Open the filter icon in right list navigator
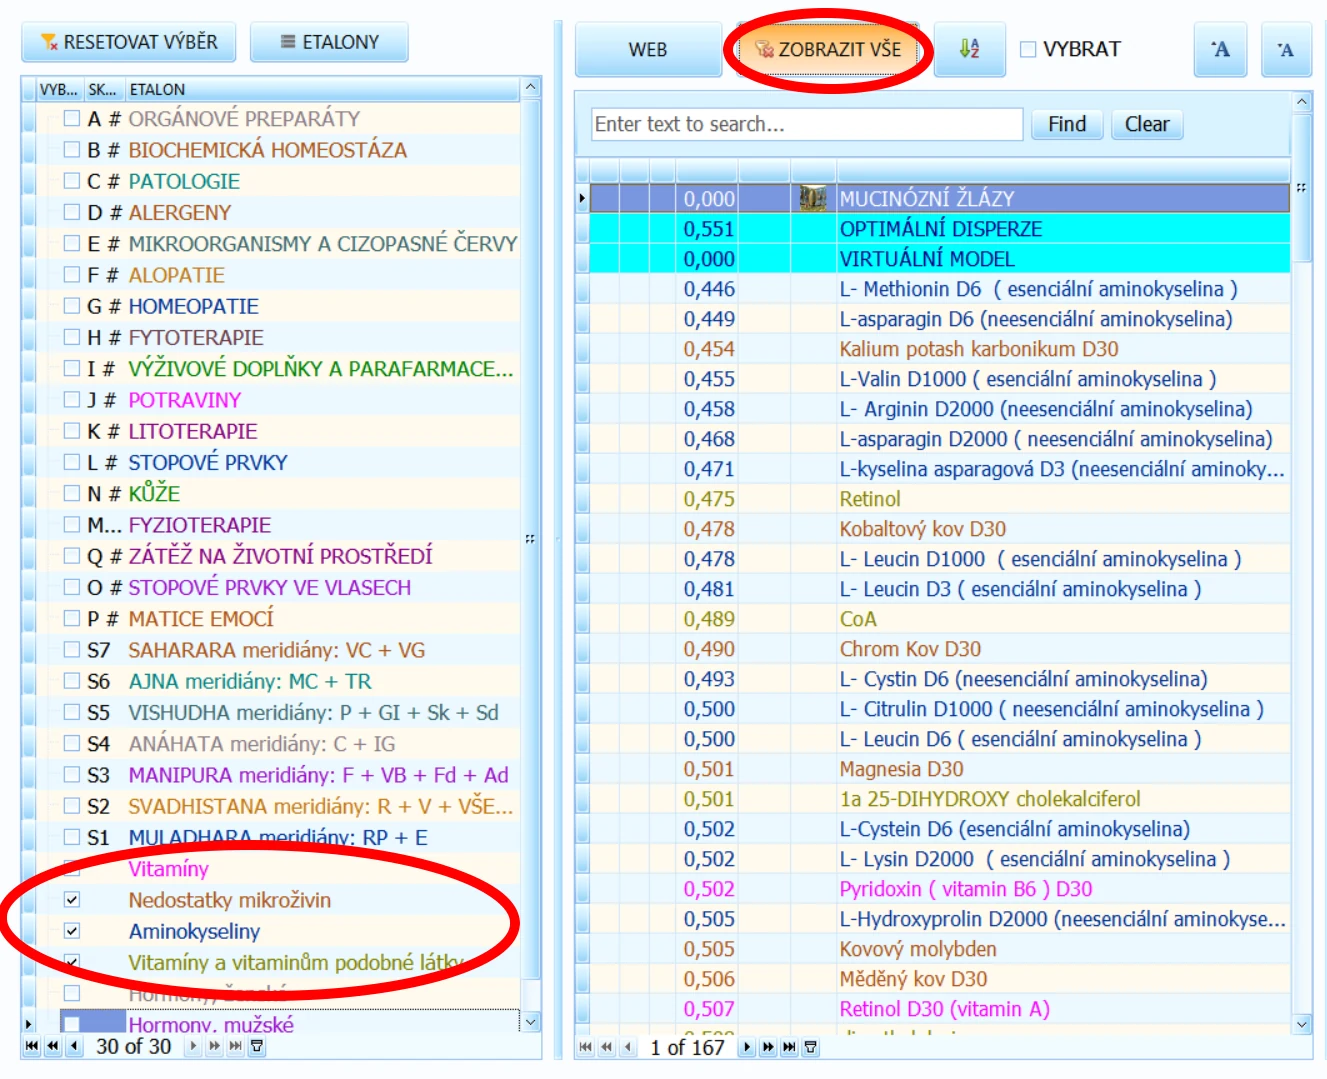This screenshot has width=1327, height=1079. point(811,1047)
